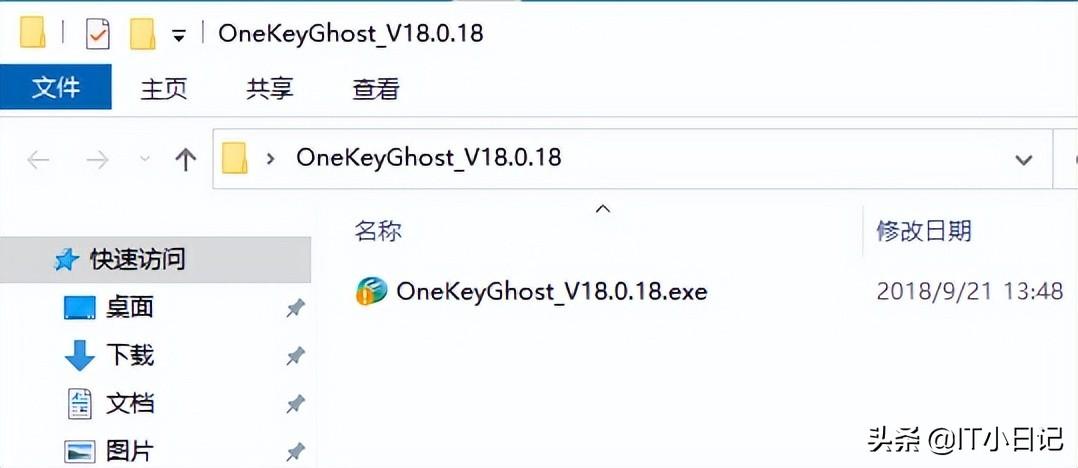Click the OneKeyGhost_V18.0.18 address bar path
The width and height of the screenshot is (1078, 468).
click(428, 158)
